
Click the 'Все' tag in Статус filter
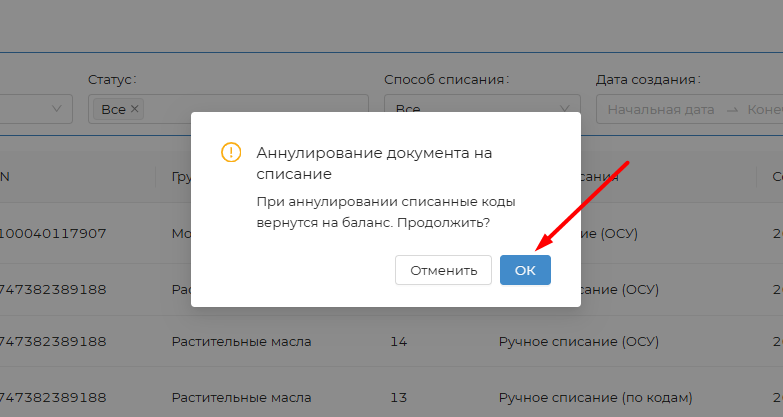(x=113, y=109)
